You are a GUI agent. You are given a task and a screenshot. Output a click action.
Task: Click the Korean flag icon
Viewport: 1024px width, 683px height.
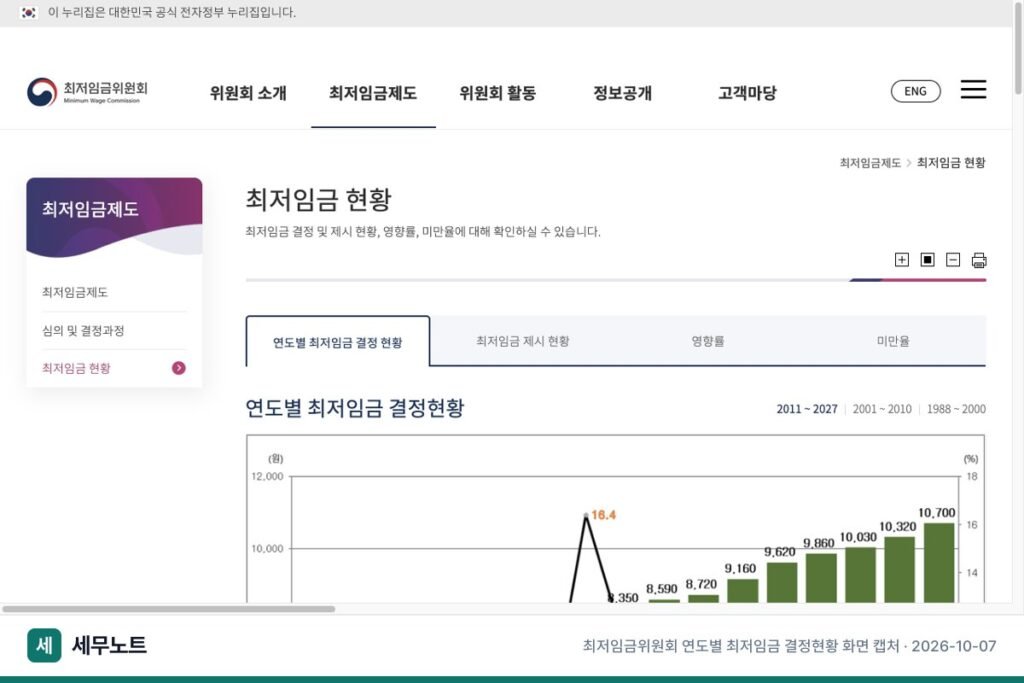[28, 12]
